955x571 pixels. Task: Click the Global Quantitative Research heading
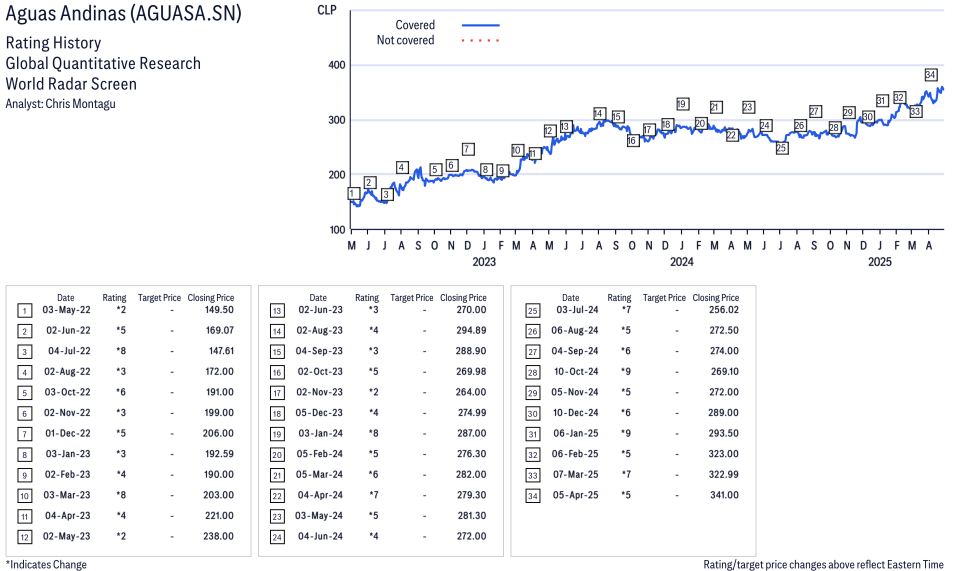(103, 63)
